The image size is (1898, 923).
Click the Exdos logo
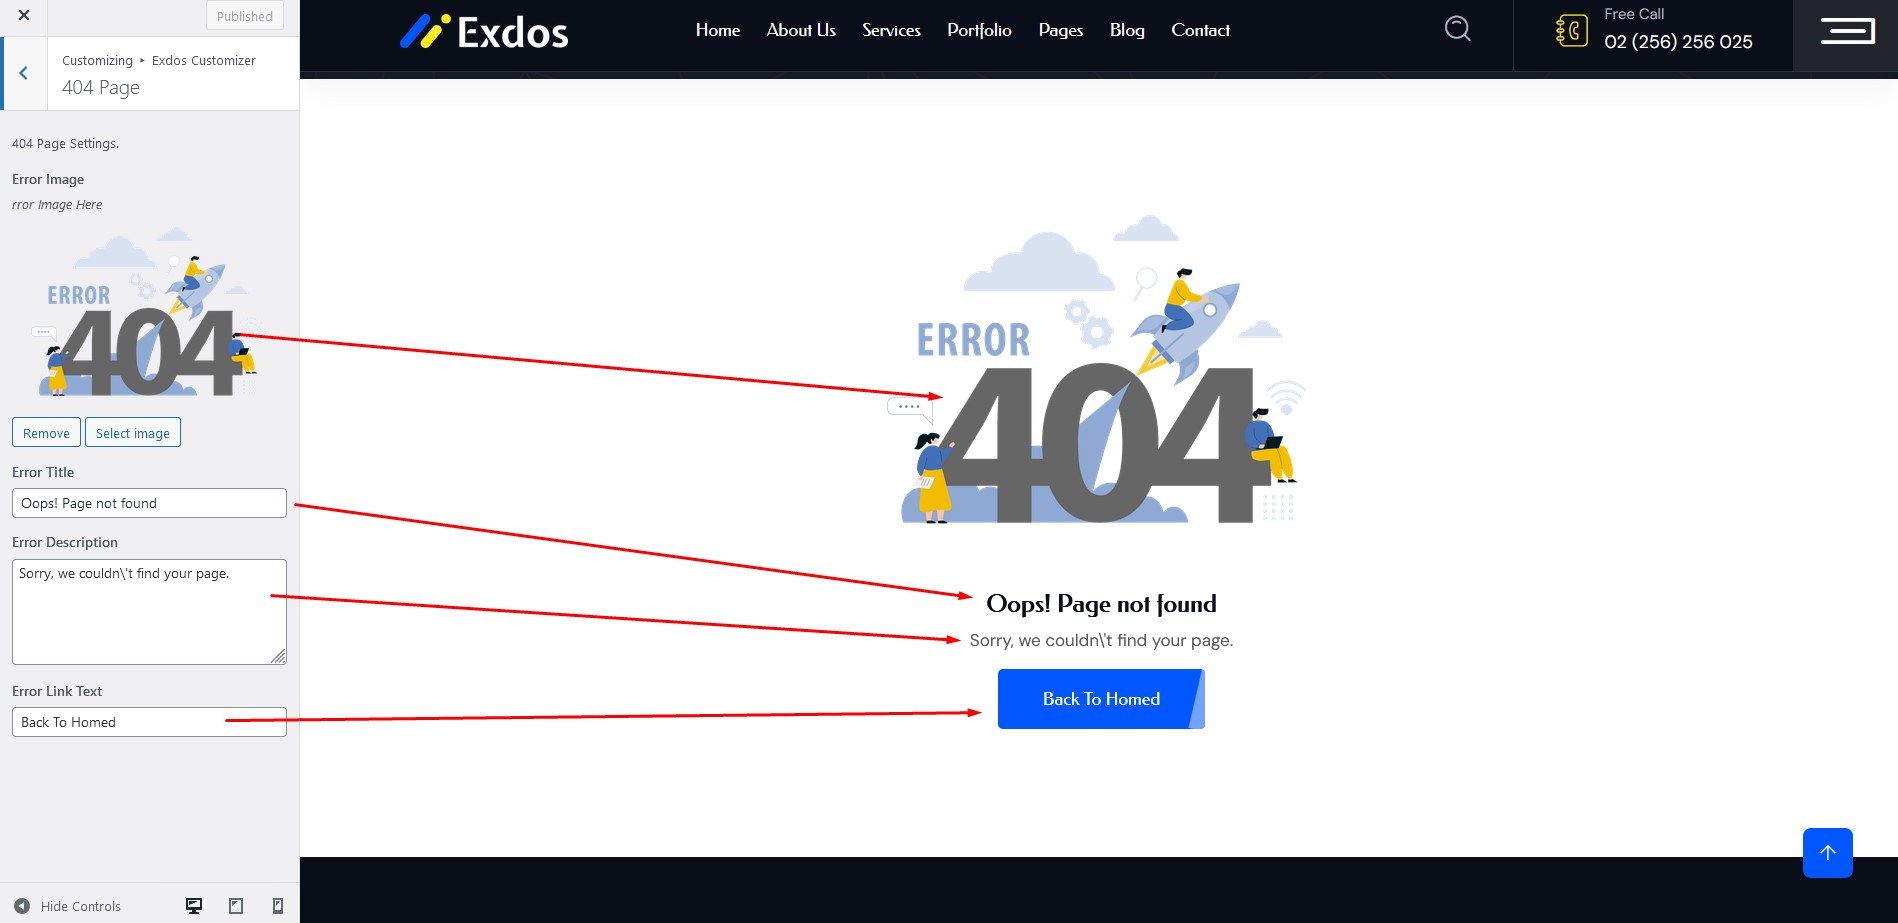[x=484, y=32]
